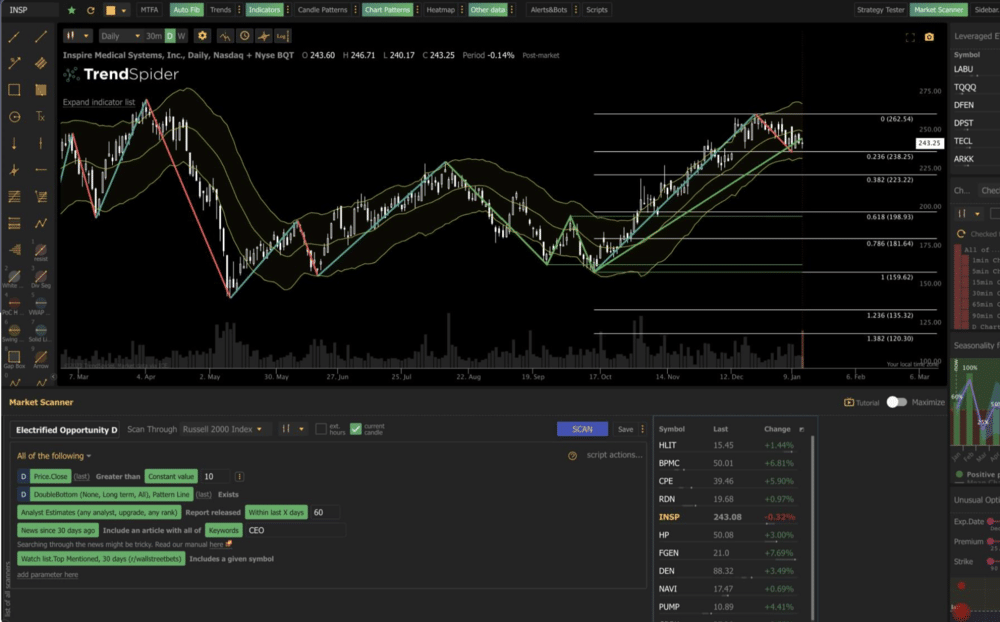Check the ext. hours checkbox
The image size is (1000, 622).
[321, 429]
